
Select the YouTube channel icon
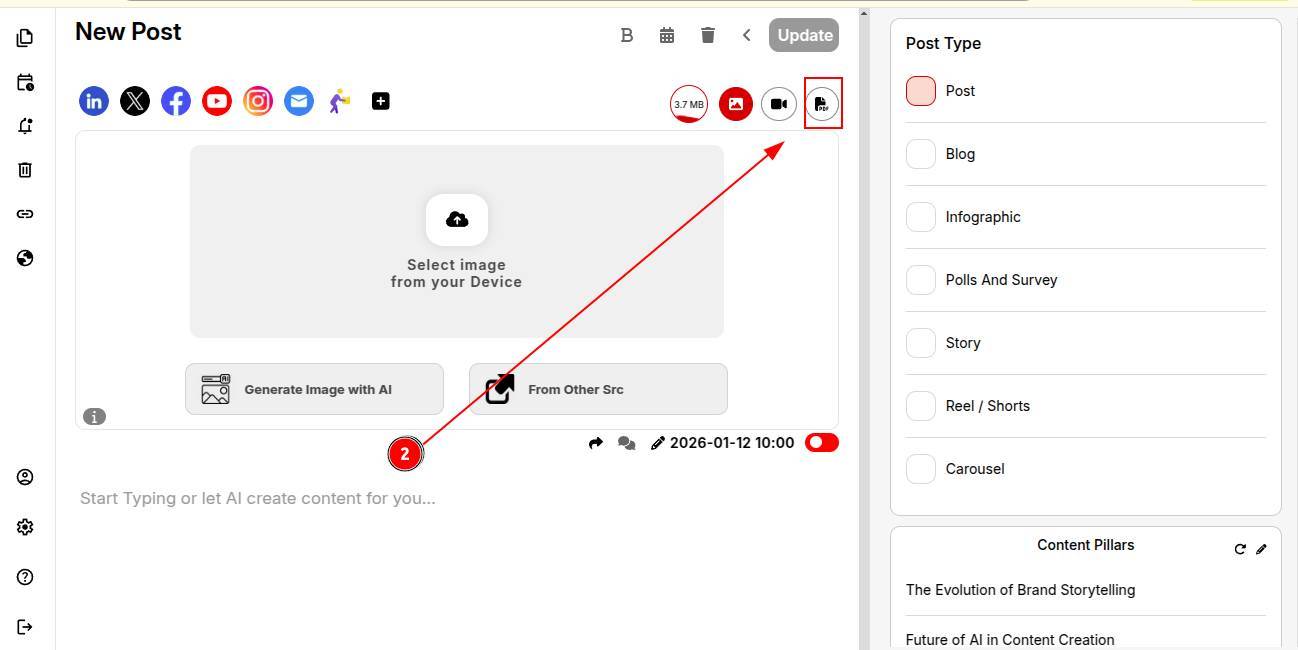click(x=217, y=101)
